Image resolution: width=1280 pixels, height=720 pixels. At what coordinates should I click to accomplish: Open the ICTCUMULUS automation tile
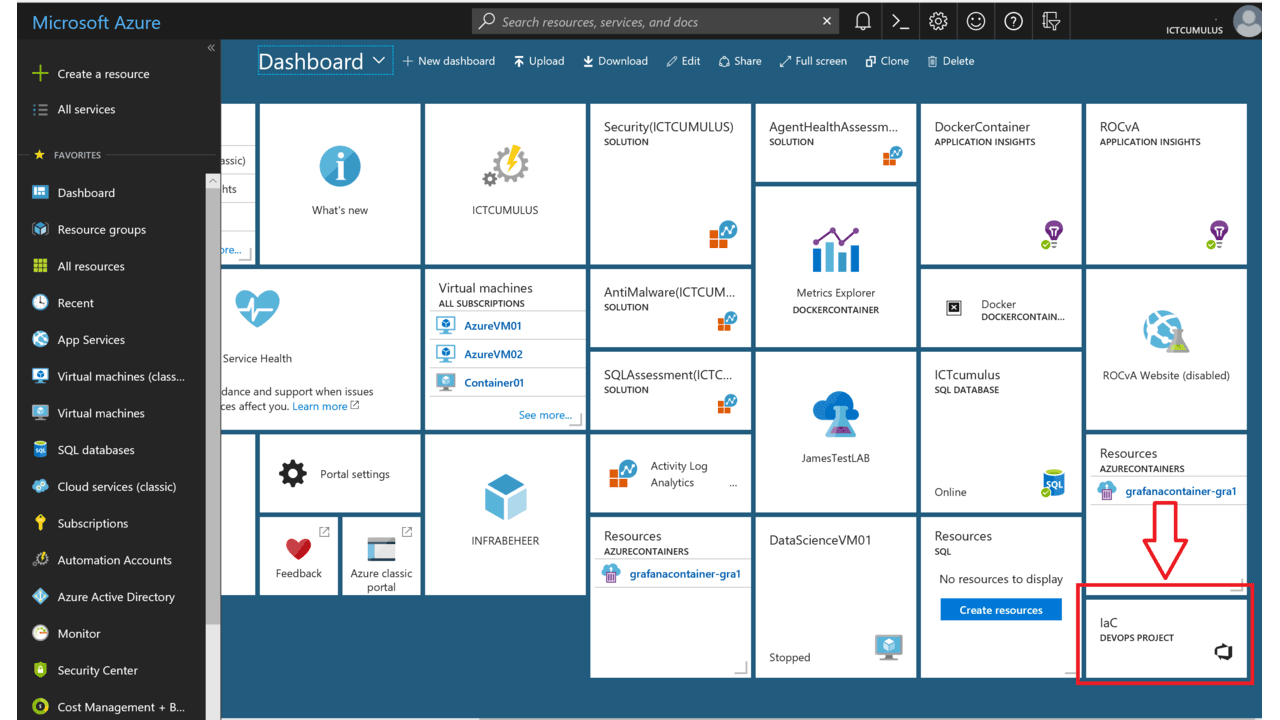[x=505, y=183]
